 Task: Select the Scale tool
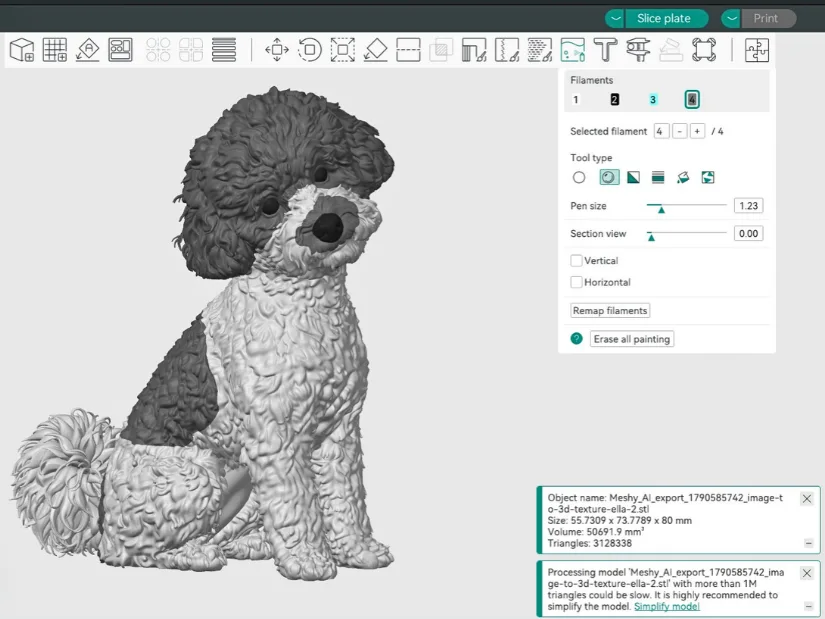pos(343,49)
